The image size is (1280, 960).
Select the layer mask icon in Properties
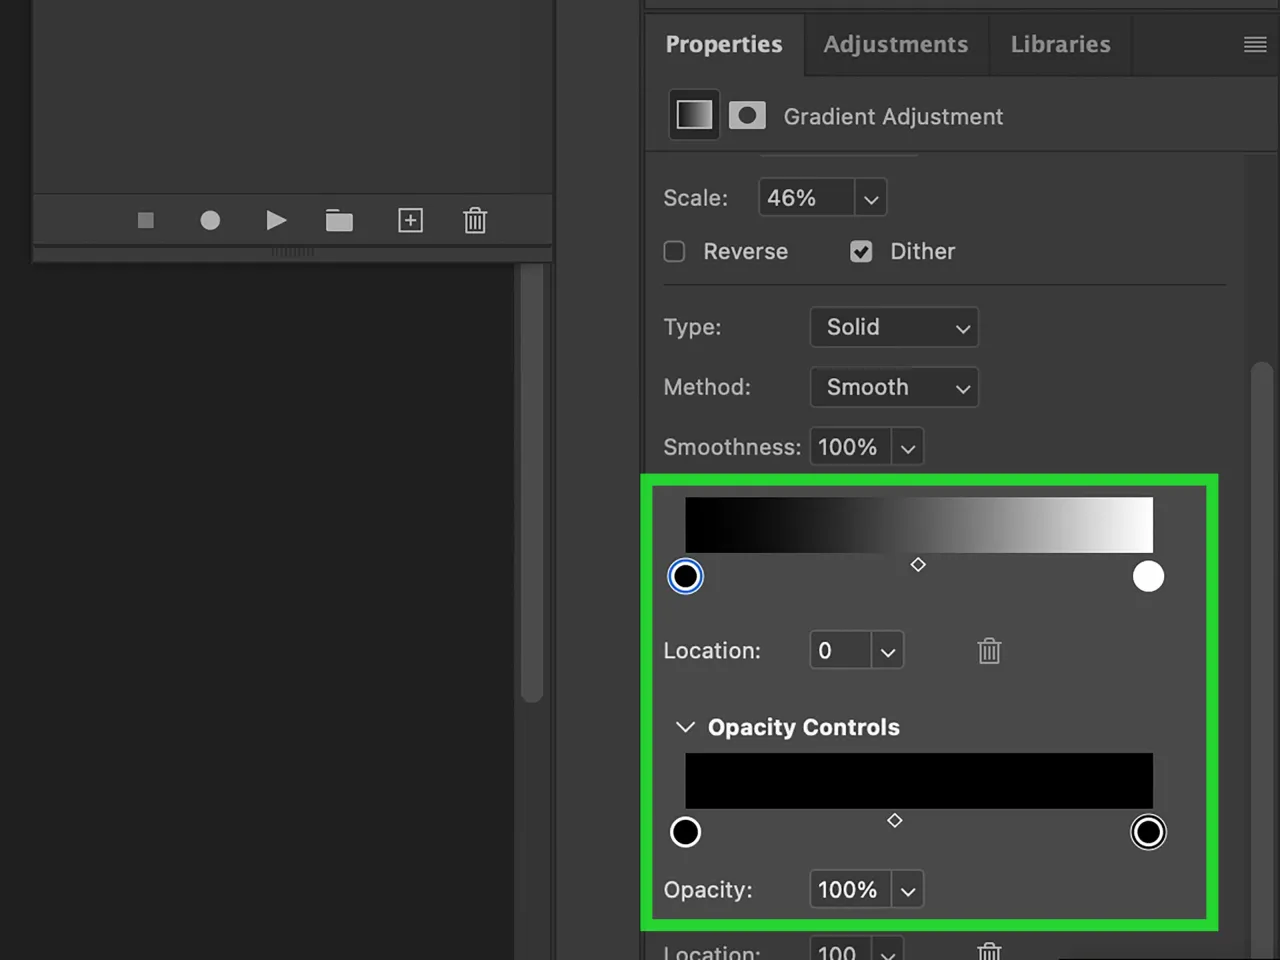747,115
